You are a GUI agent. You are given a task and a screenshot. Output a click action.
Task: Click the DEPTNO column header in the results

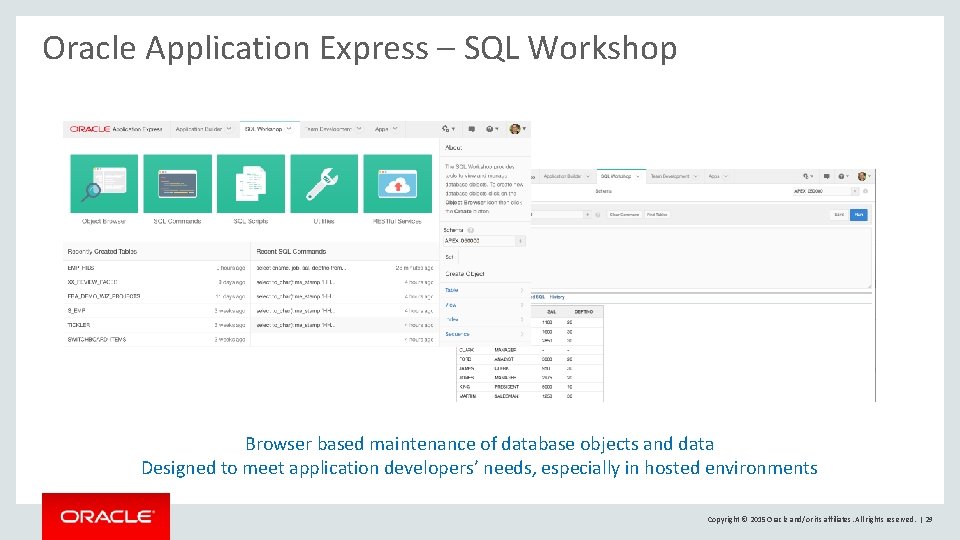click(583, 312)
